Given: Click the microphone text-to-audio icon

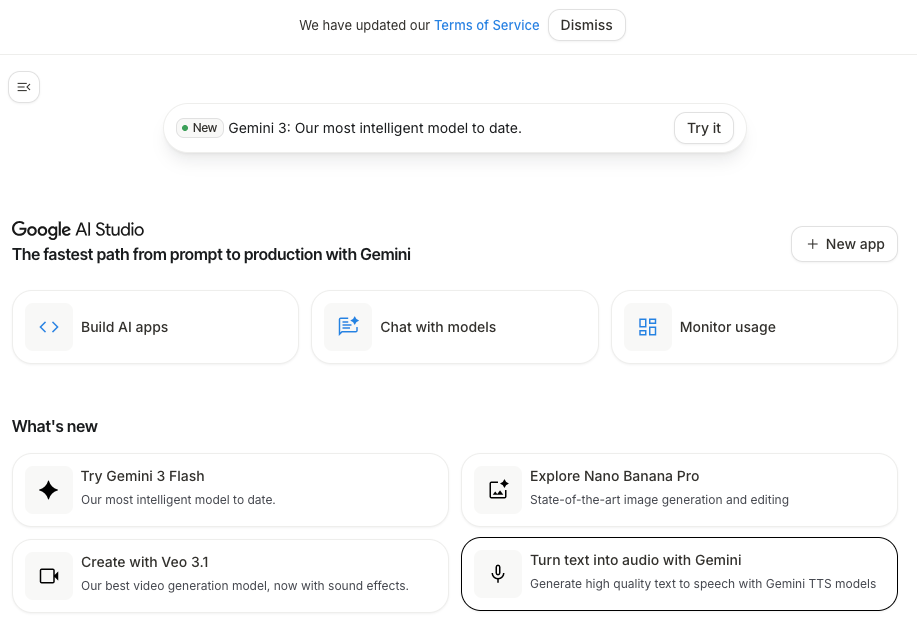Looking at the screenshot, I should pos(498,574).
